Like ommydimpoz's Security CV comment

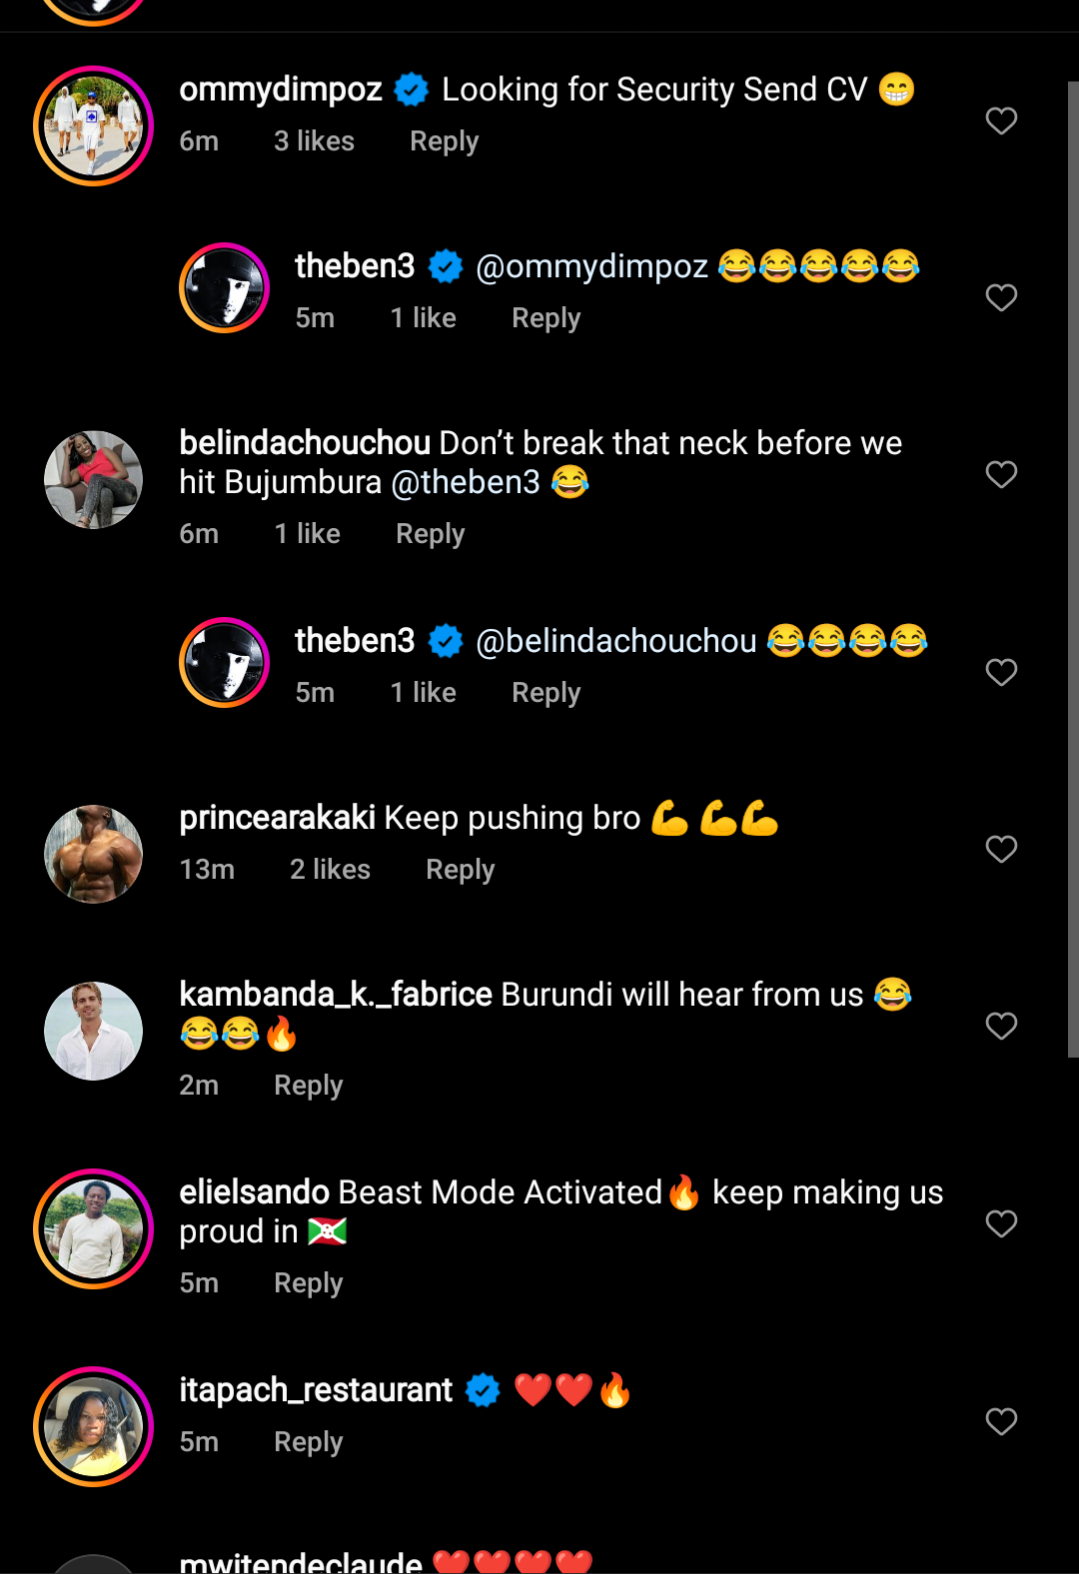pos(1001,121)
